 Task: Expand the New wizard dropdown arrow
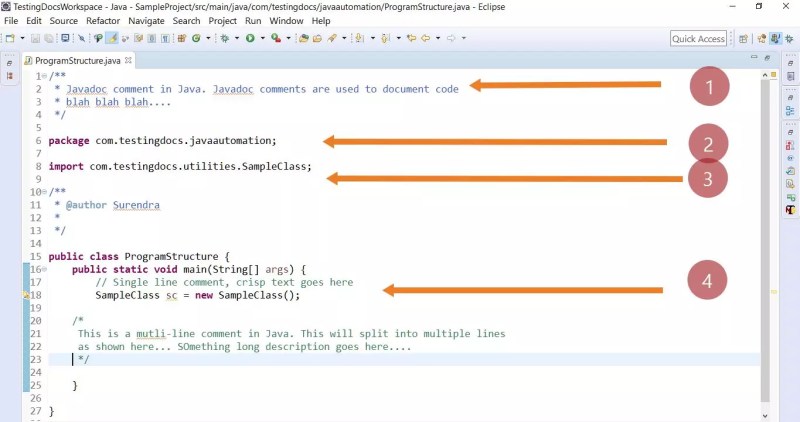(22, 38)
